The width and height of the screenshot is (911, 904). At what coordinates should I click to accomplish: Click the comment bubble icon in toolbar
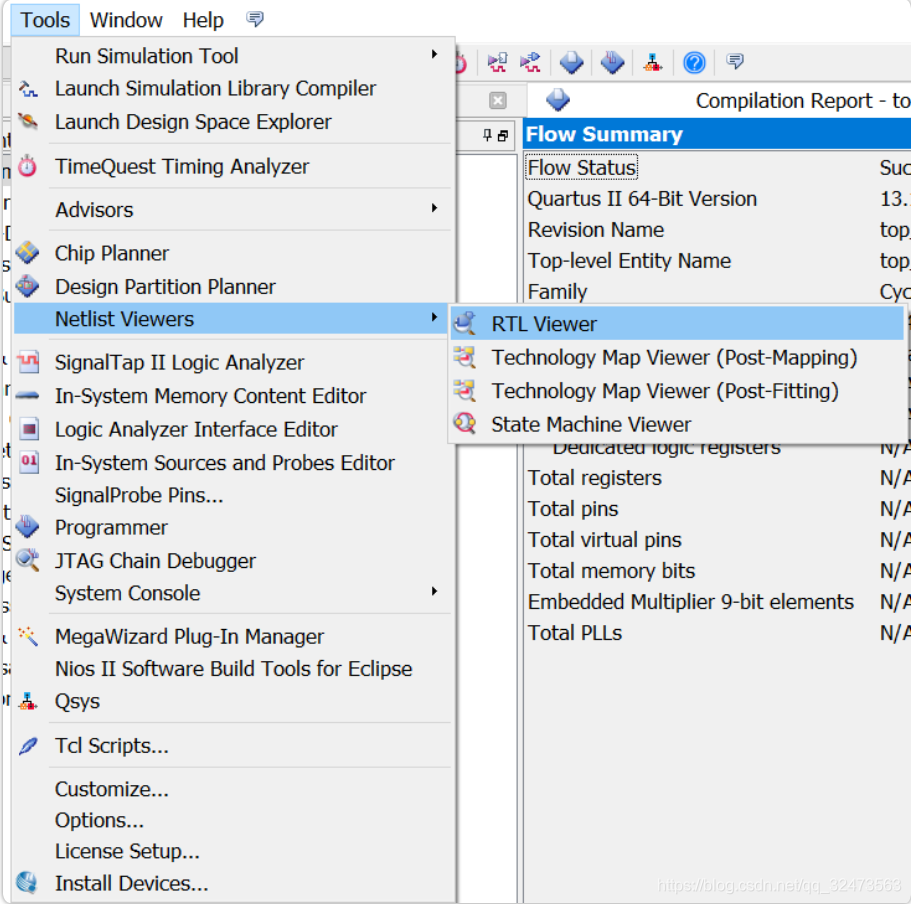[x=735, y=60]
